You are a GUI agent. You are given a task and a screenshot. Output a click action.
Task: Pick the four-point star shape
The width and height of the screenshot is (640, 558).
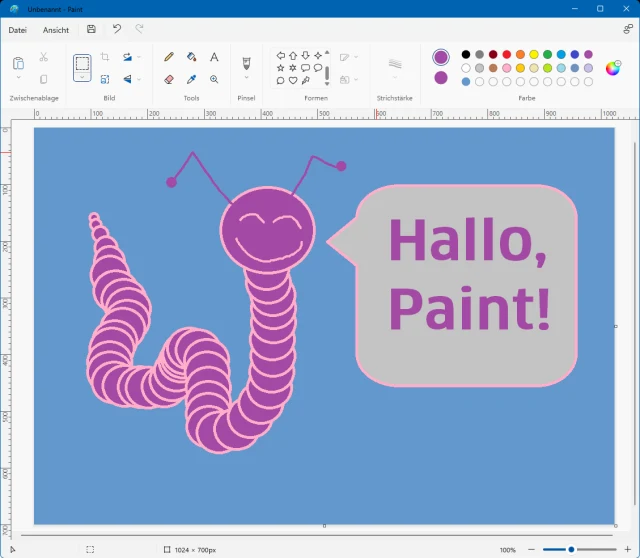click(318, 56)
